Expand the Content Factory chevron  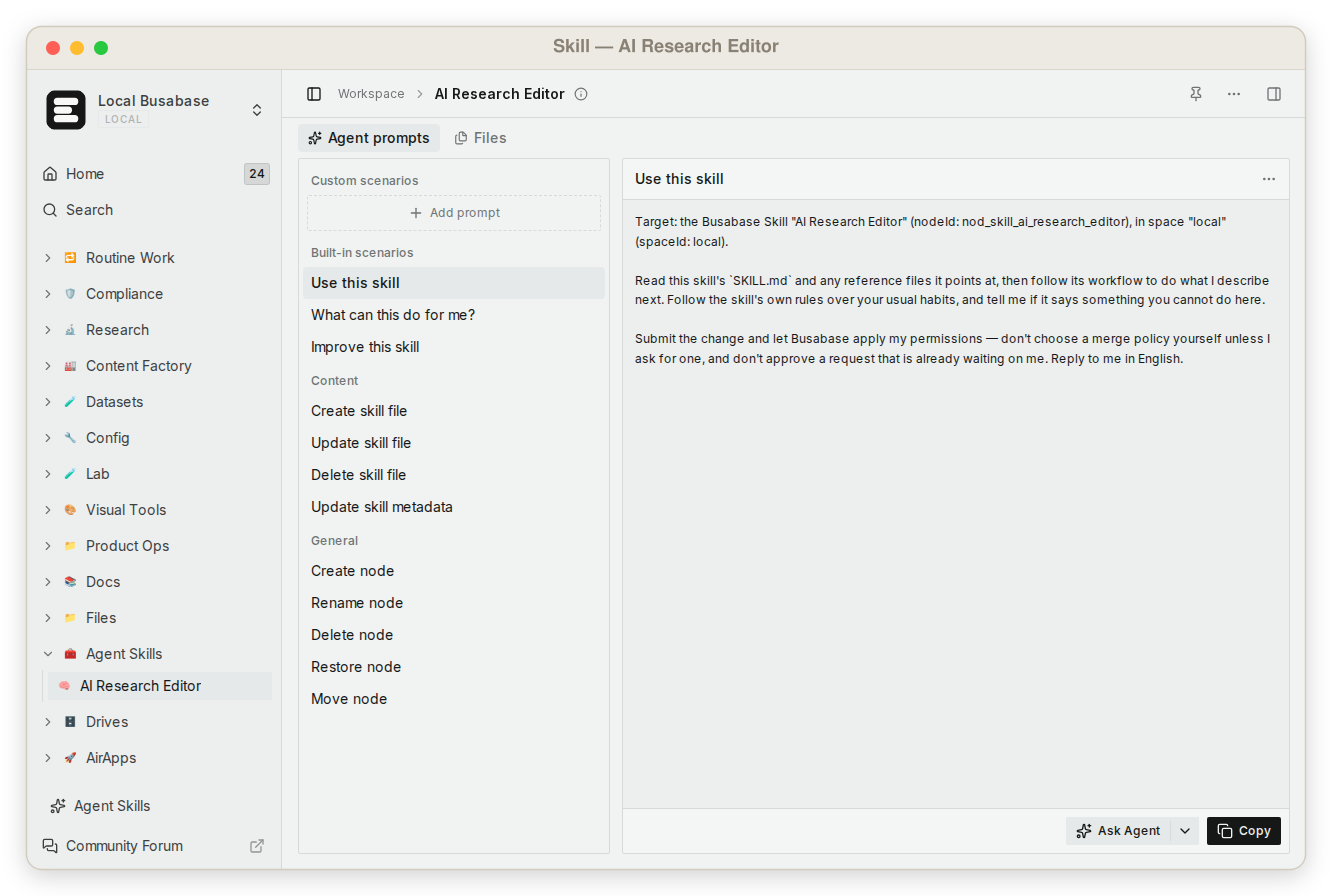(48, 366)
